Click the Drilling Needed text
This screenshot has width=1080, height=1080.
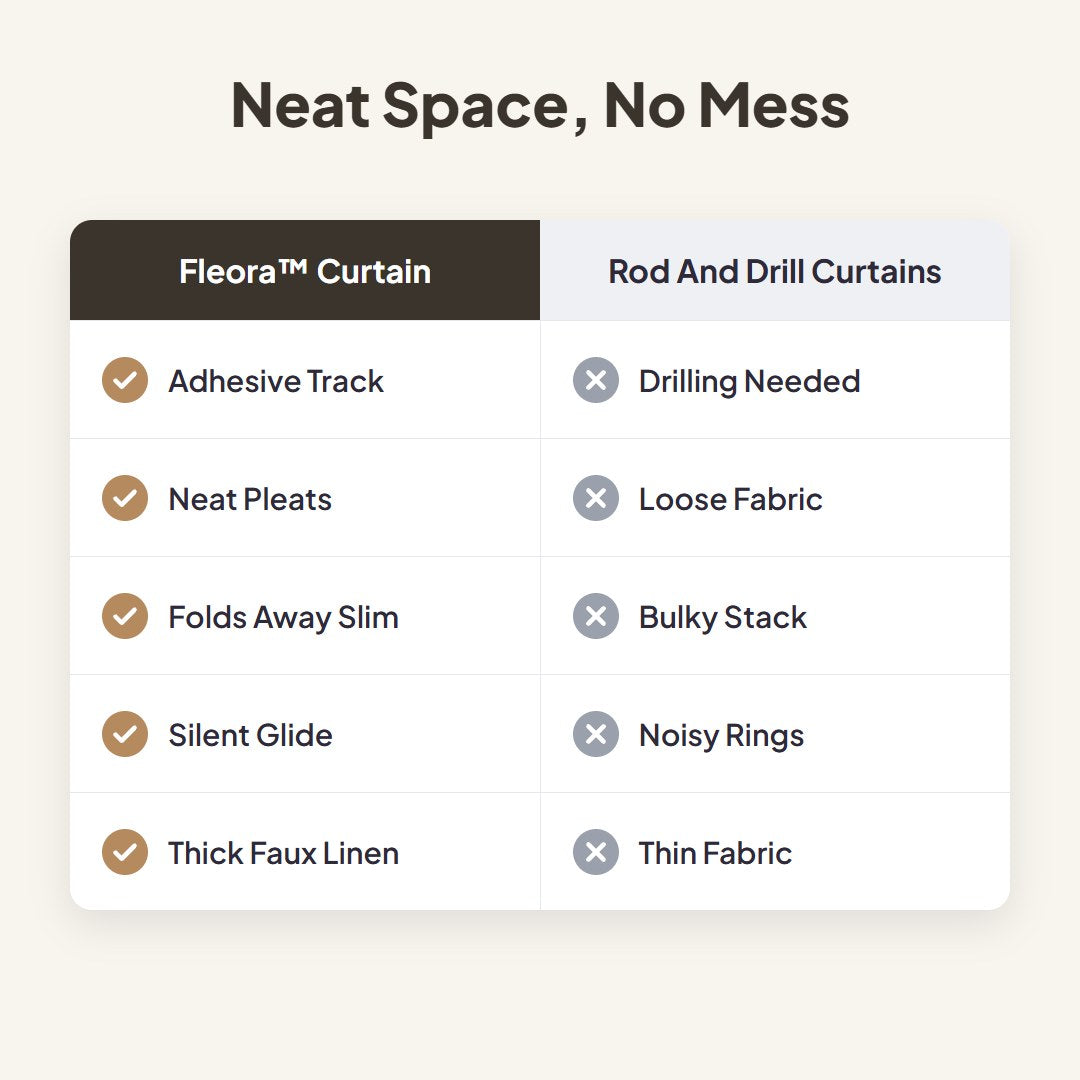[749, 382]
